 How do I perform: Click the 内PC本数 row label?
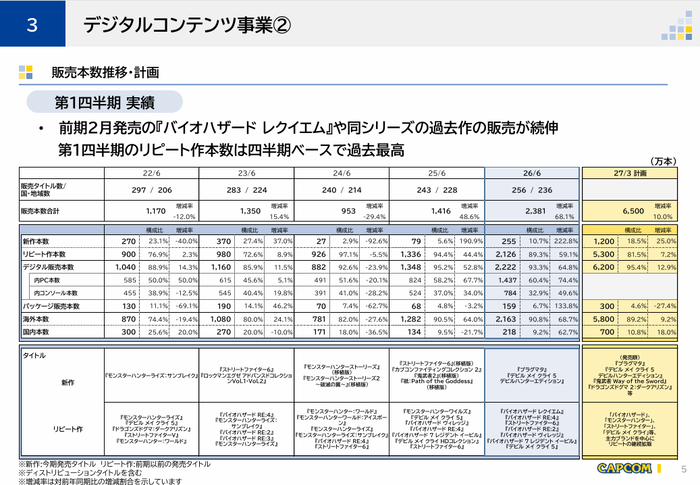coord(47,280)
